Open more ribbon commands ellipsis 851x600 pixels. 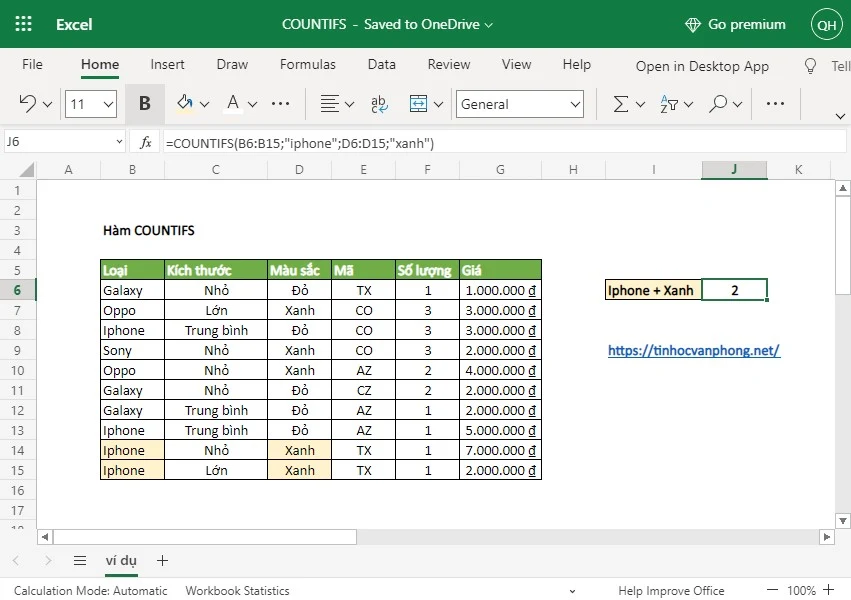click(x=775, y=103)
